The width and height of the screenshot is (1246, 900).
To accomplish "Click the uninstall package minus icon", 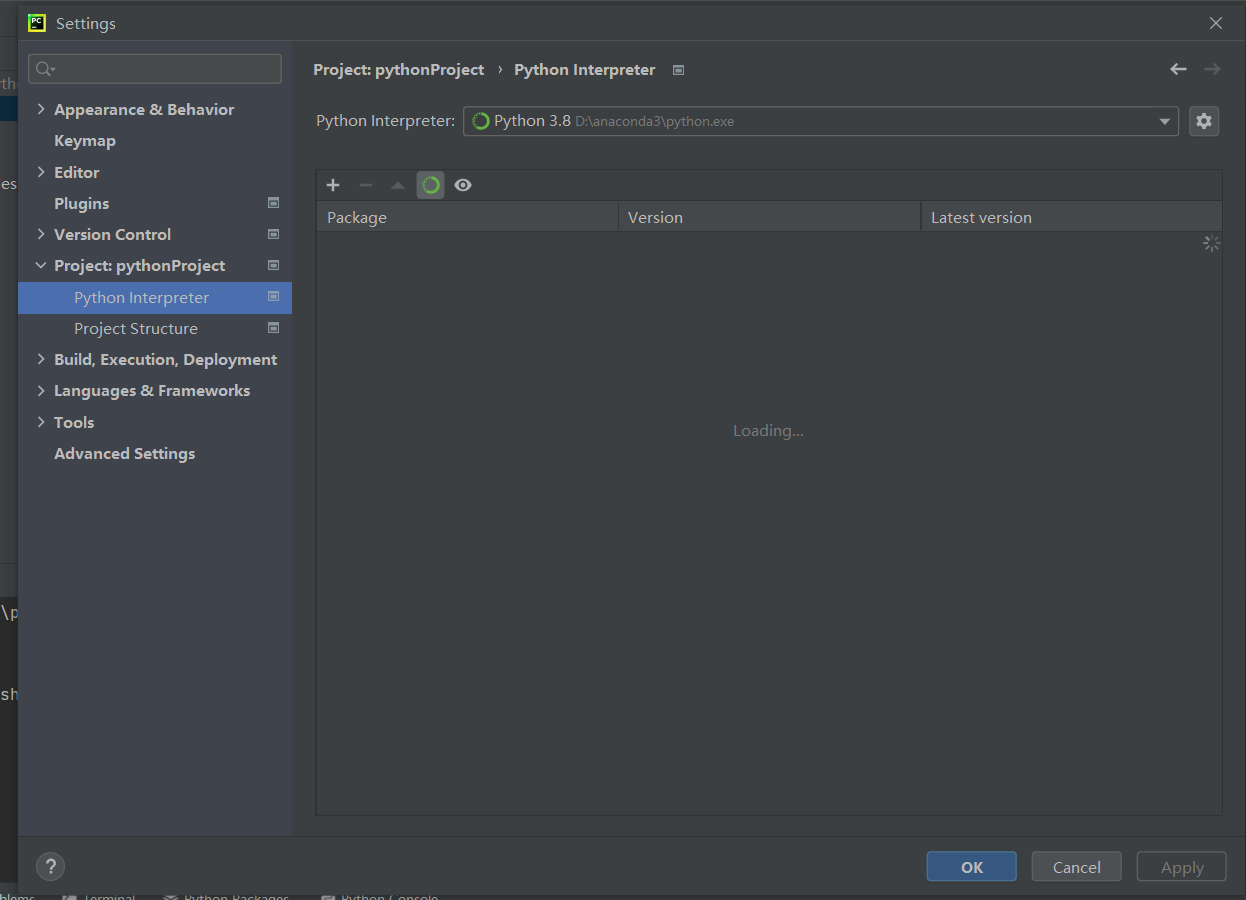I will pyautogui.click(x=366, y=185).
